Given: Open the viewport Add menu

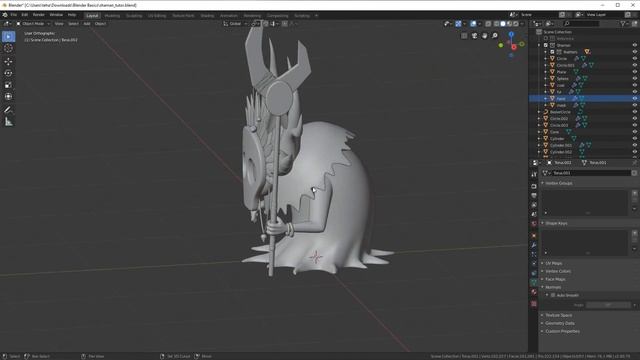Looking at the screenshot, I should pyautogui.click(x=87, y=24).
